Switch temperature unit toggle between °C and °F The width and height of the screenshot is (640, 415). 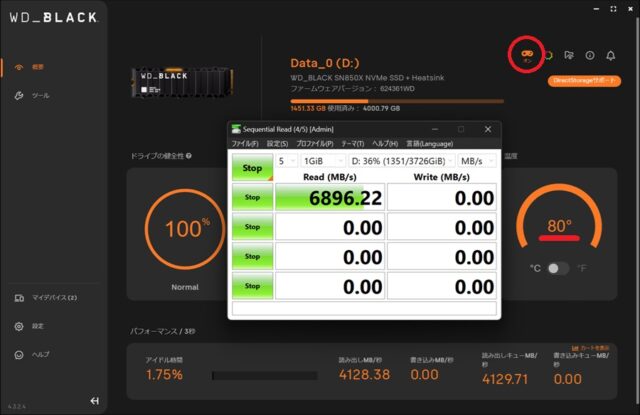tap(558, 269)
